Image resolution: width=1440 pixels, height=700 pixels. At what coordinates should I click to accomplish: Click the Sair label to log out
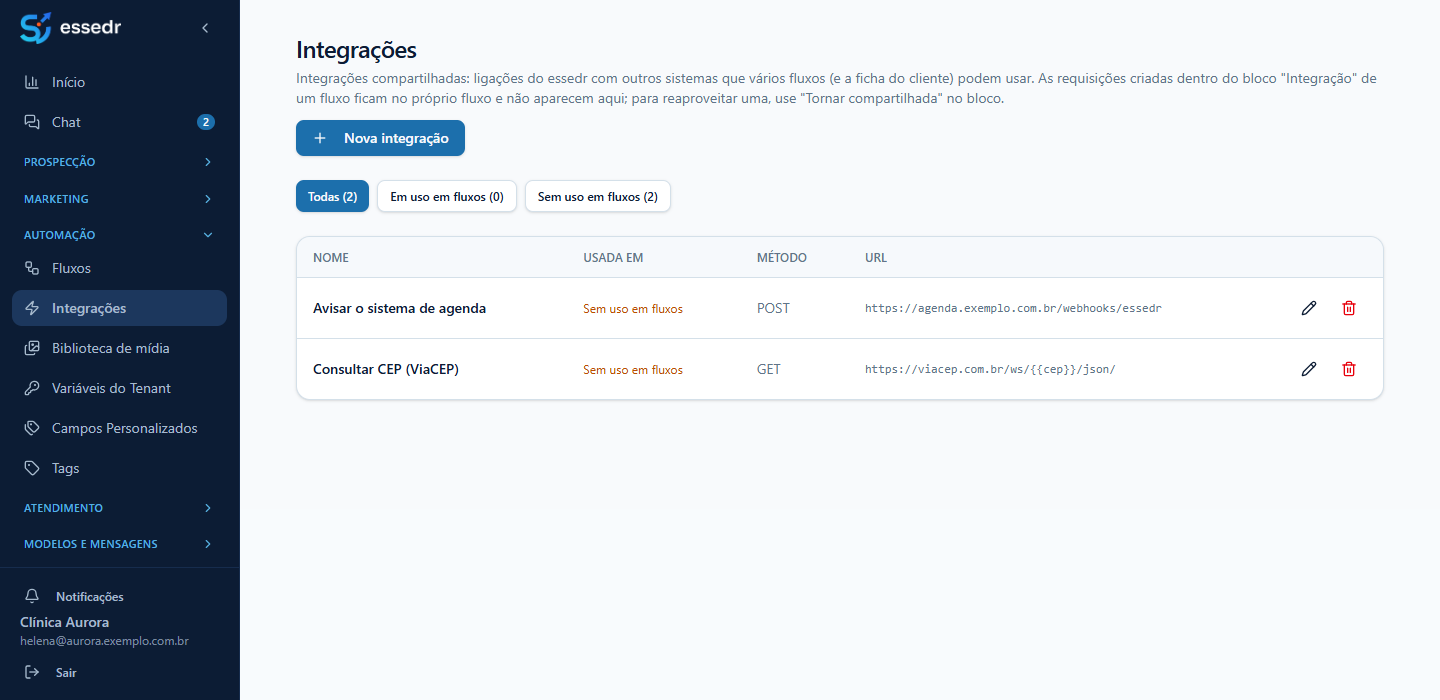[66, 673]
